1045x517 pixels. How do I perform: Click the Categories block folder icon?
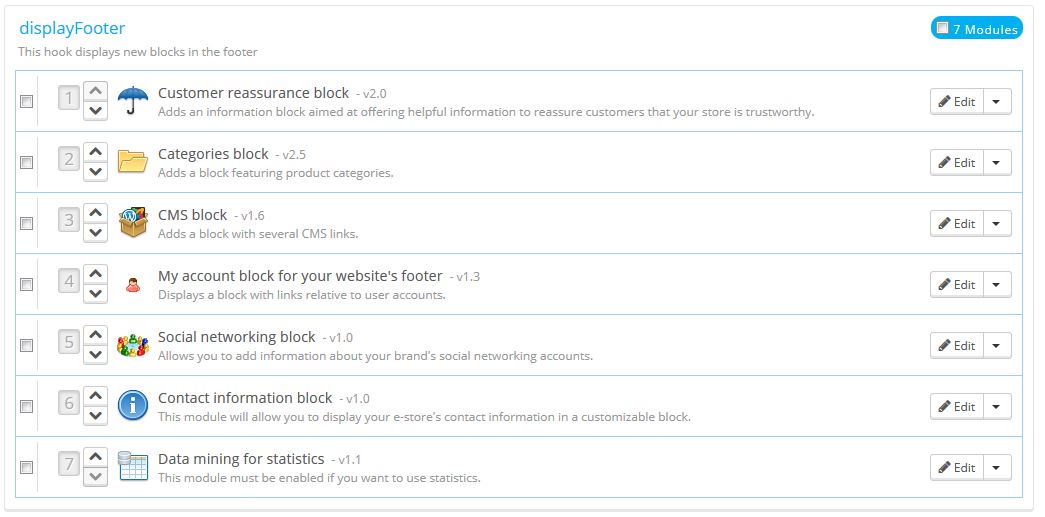[x=133, y=162]
